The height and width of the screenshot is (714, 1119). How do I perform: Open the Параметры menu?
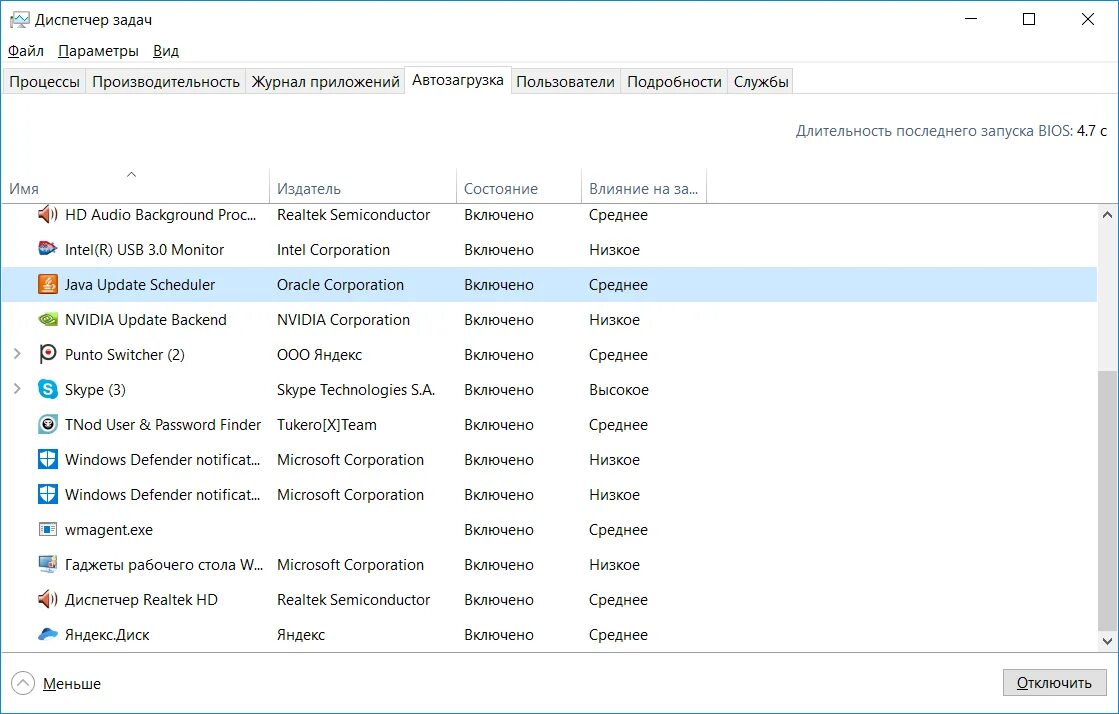point(98,51)
